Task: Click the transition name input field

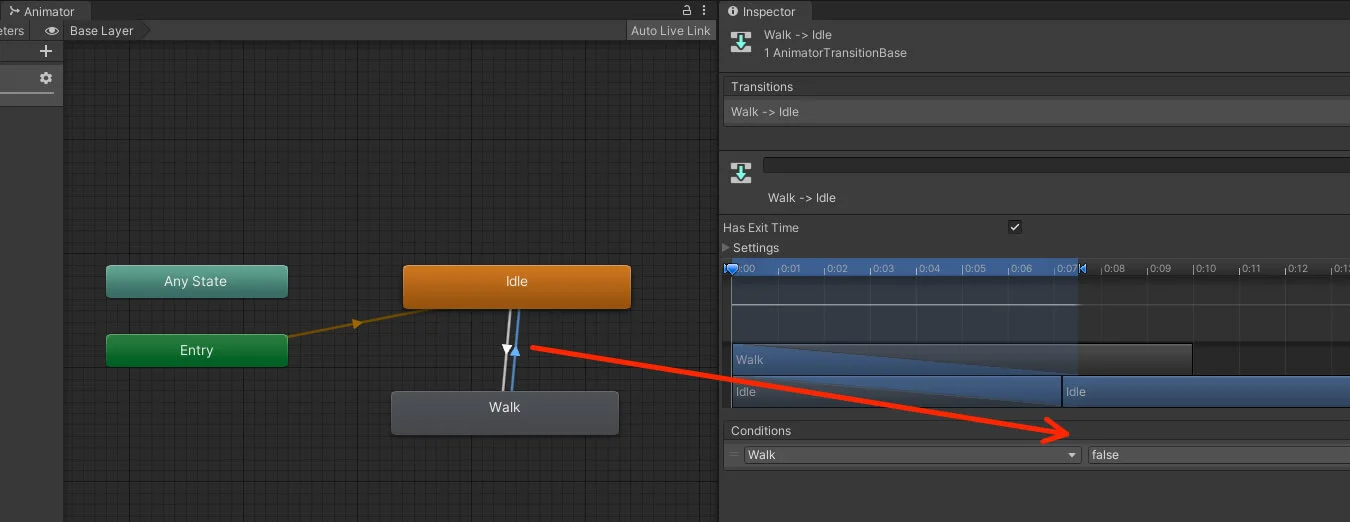Action: [x=1056, y=165]
